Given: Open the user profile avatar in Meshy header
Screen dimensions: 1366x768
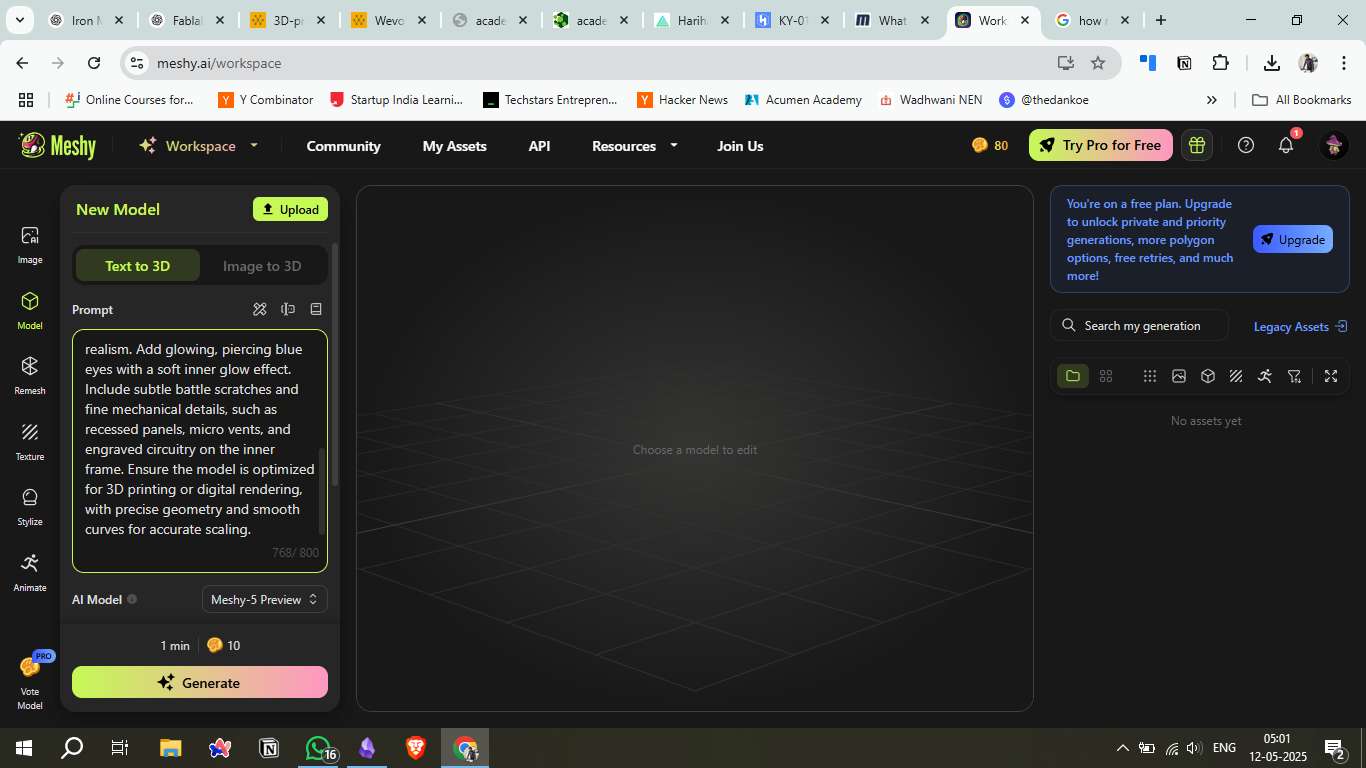Looking at the screenshot, I should tap(1334, 145).
